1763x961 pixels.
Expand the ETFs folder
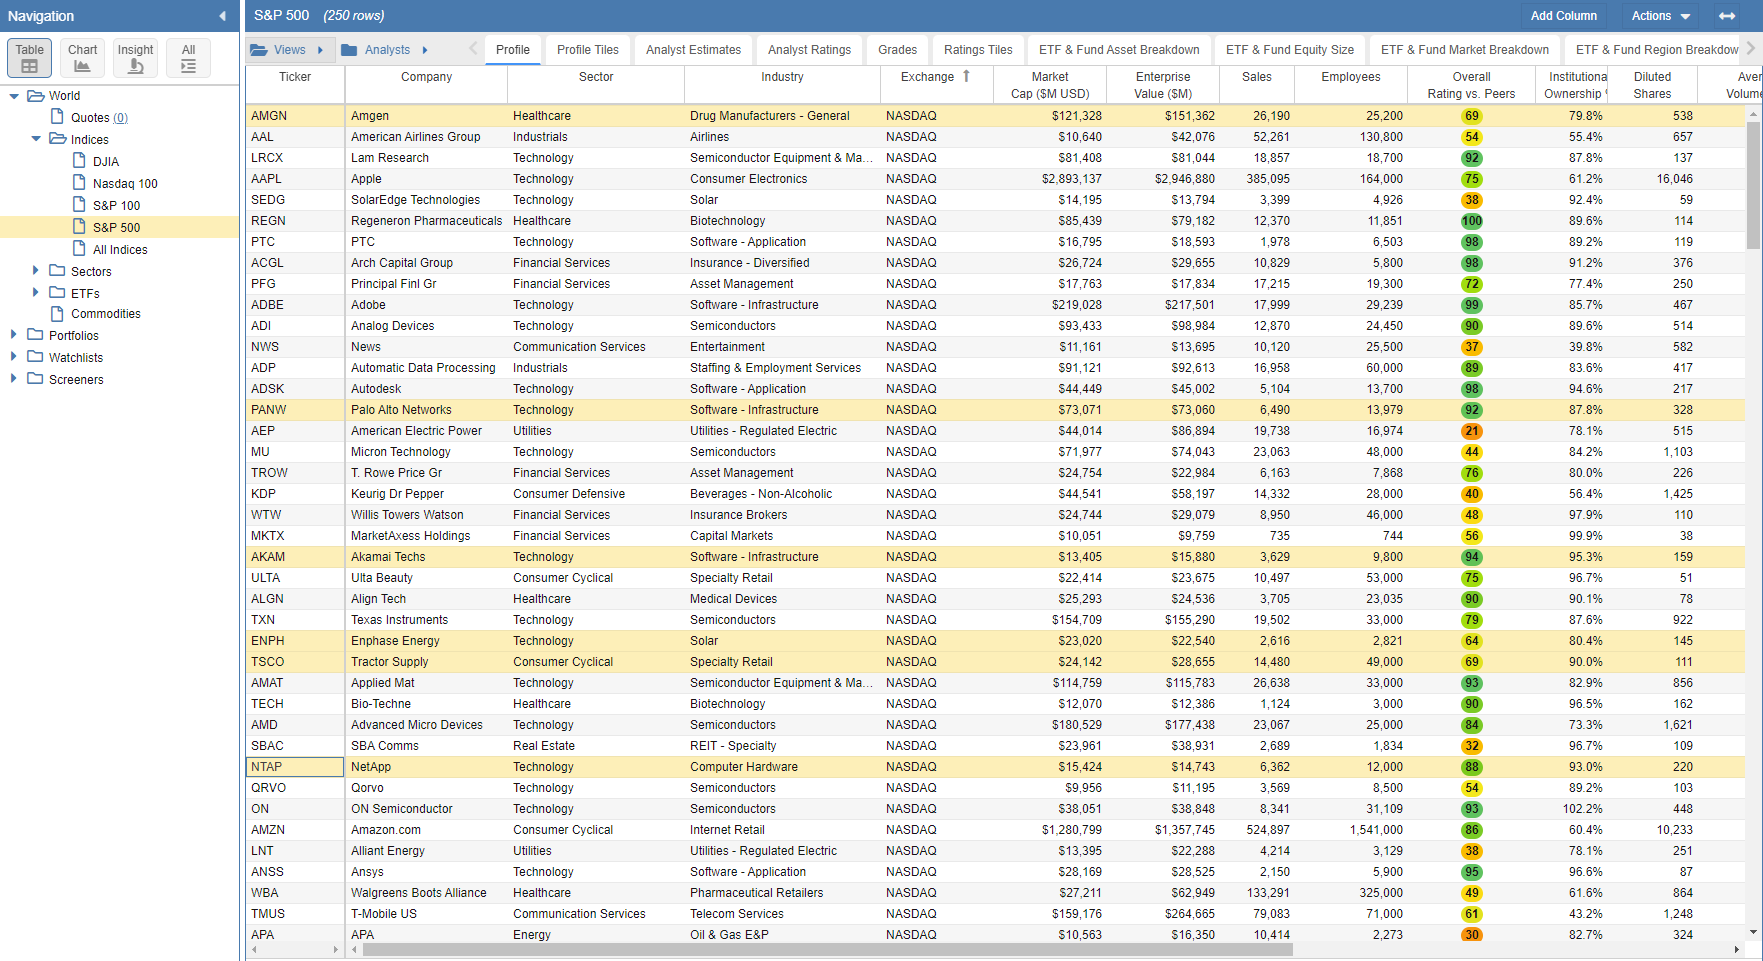tap(36, 292)
